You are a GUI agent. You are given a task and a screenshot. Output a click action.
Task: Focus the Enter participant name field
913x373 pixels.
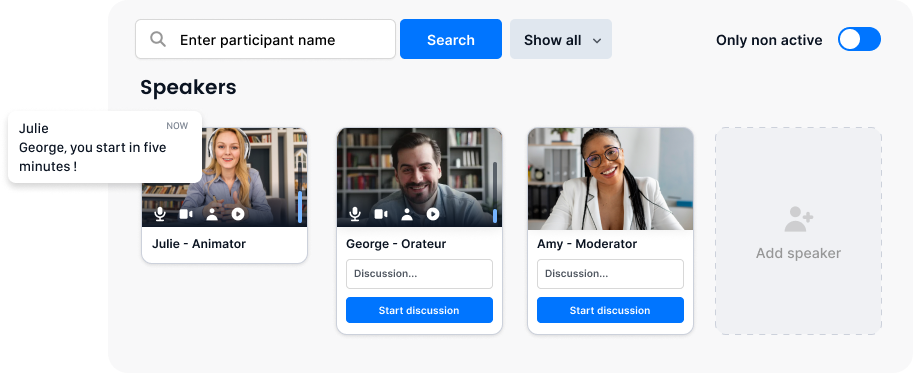coord(266,39)
